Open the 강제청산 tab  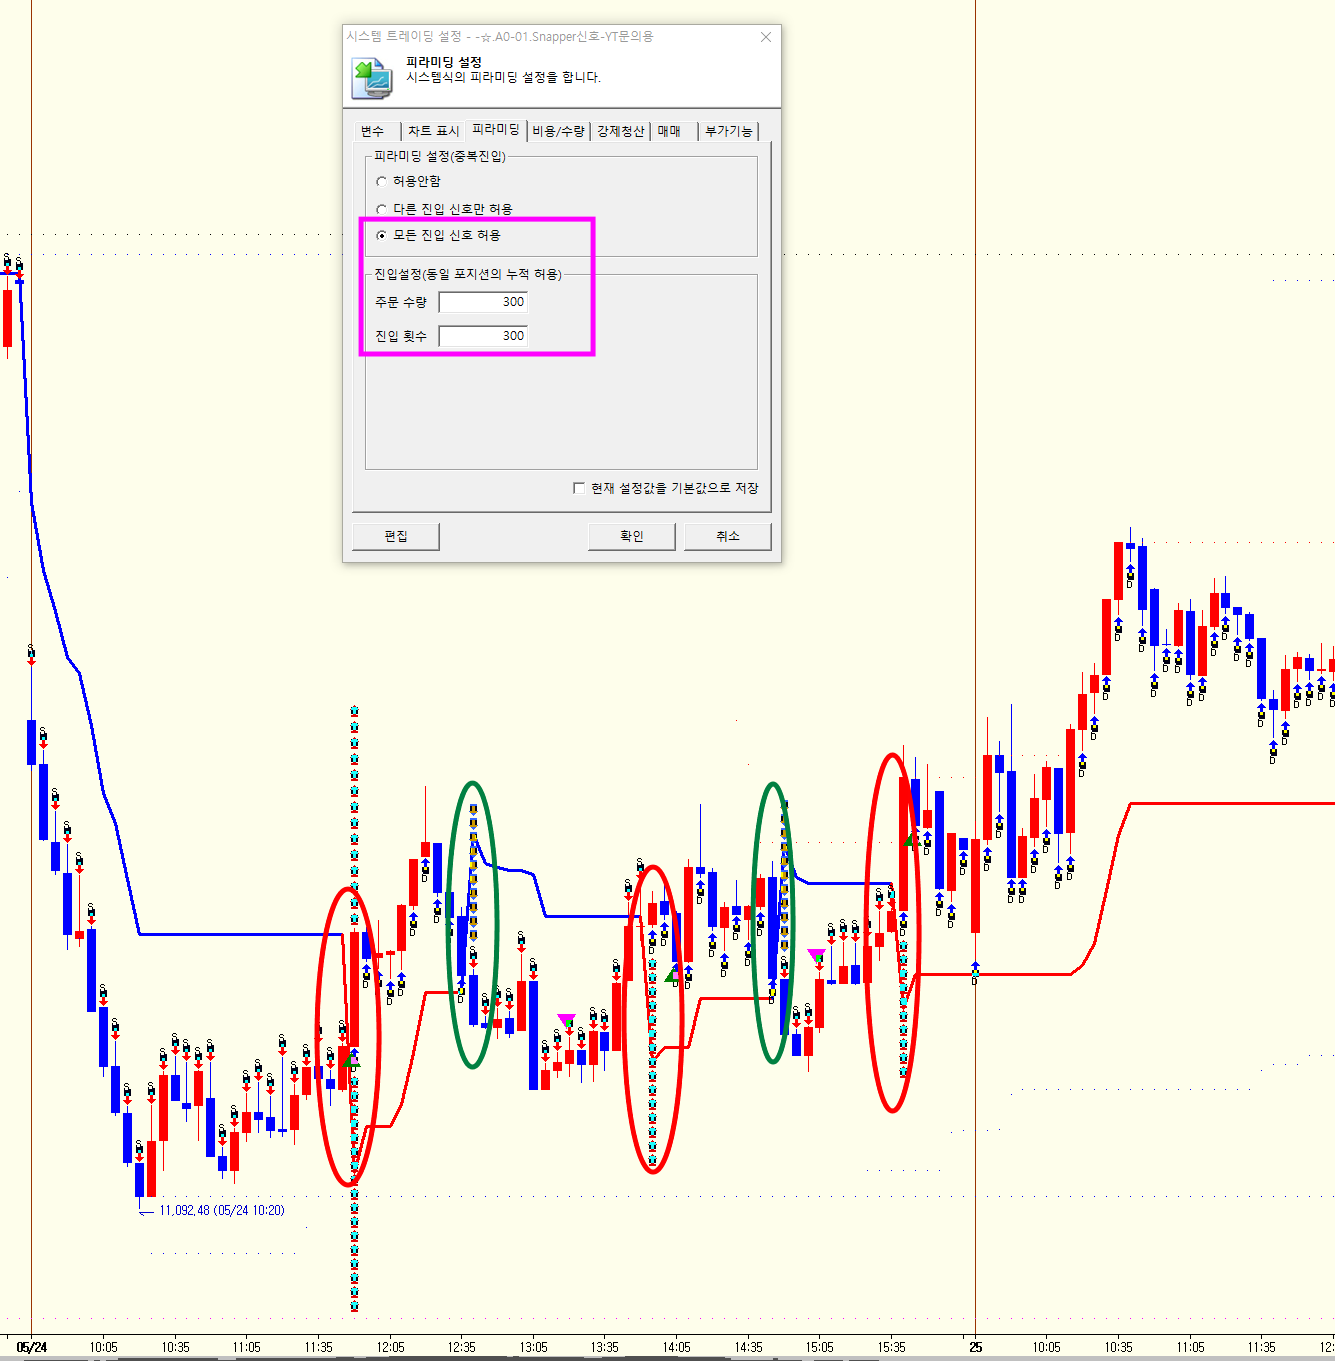tap(621, 131)
